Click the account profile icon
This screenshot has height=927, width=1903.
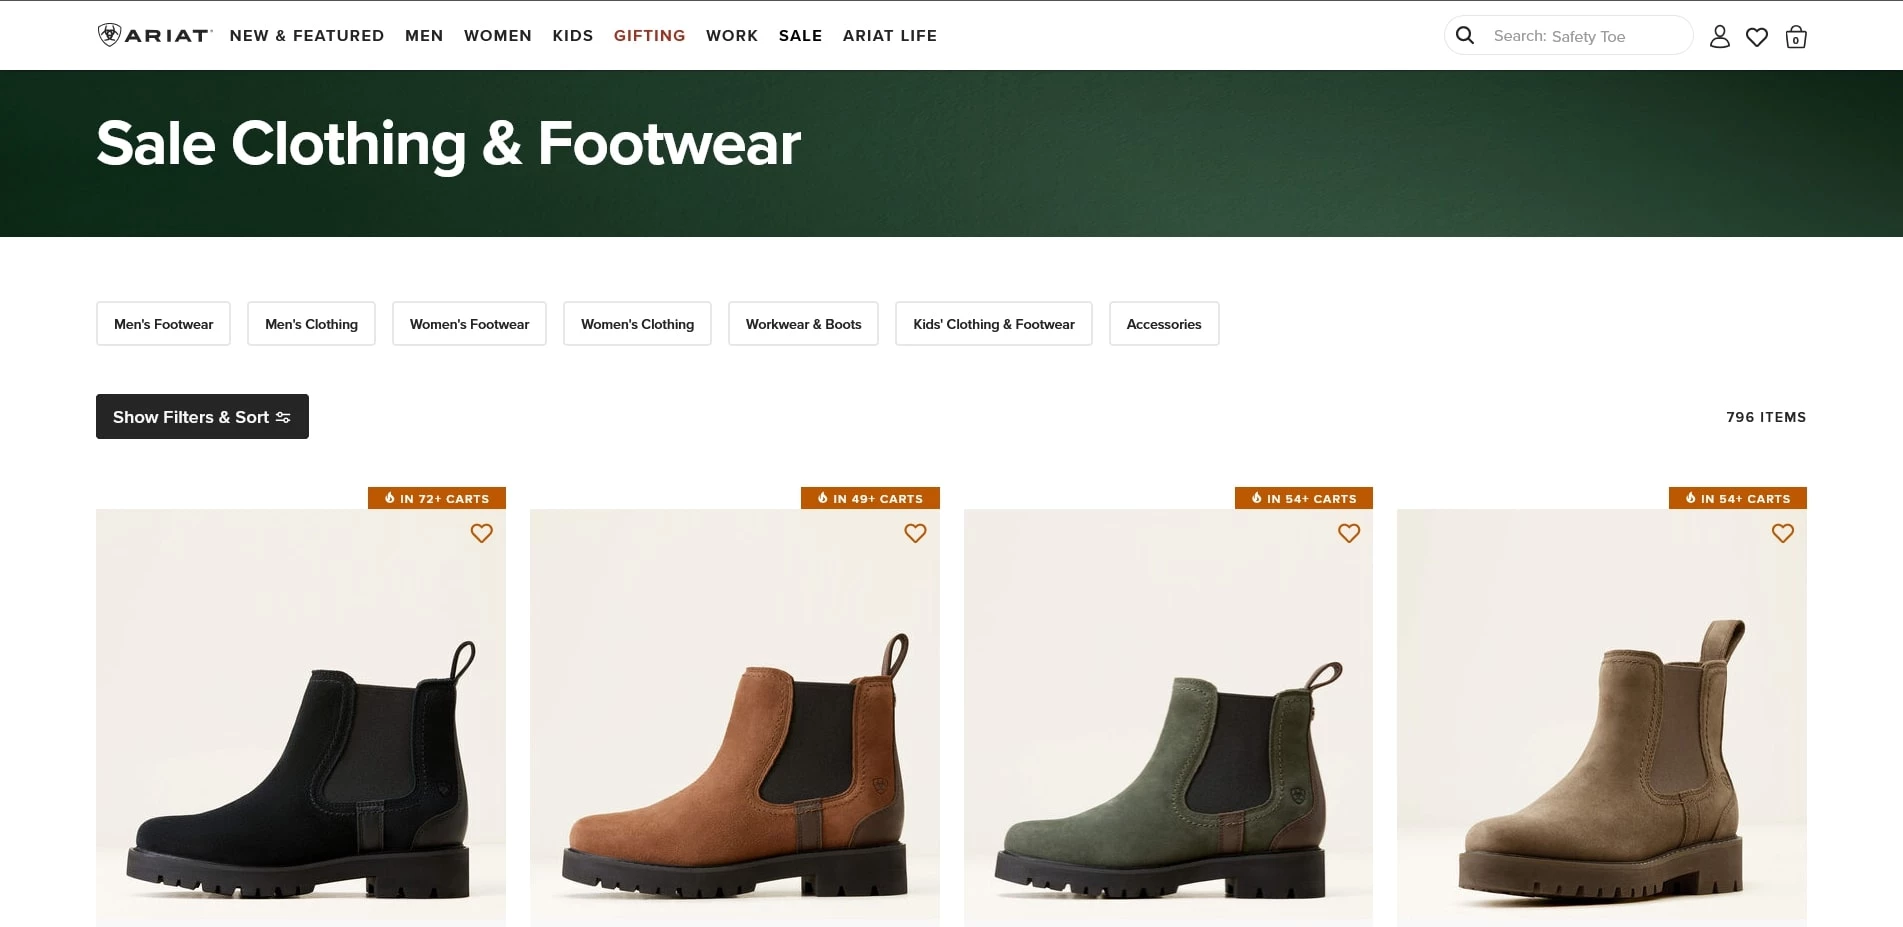tap(1720, 36)
